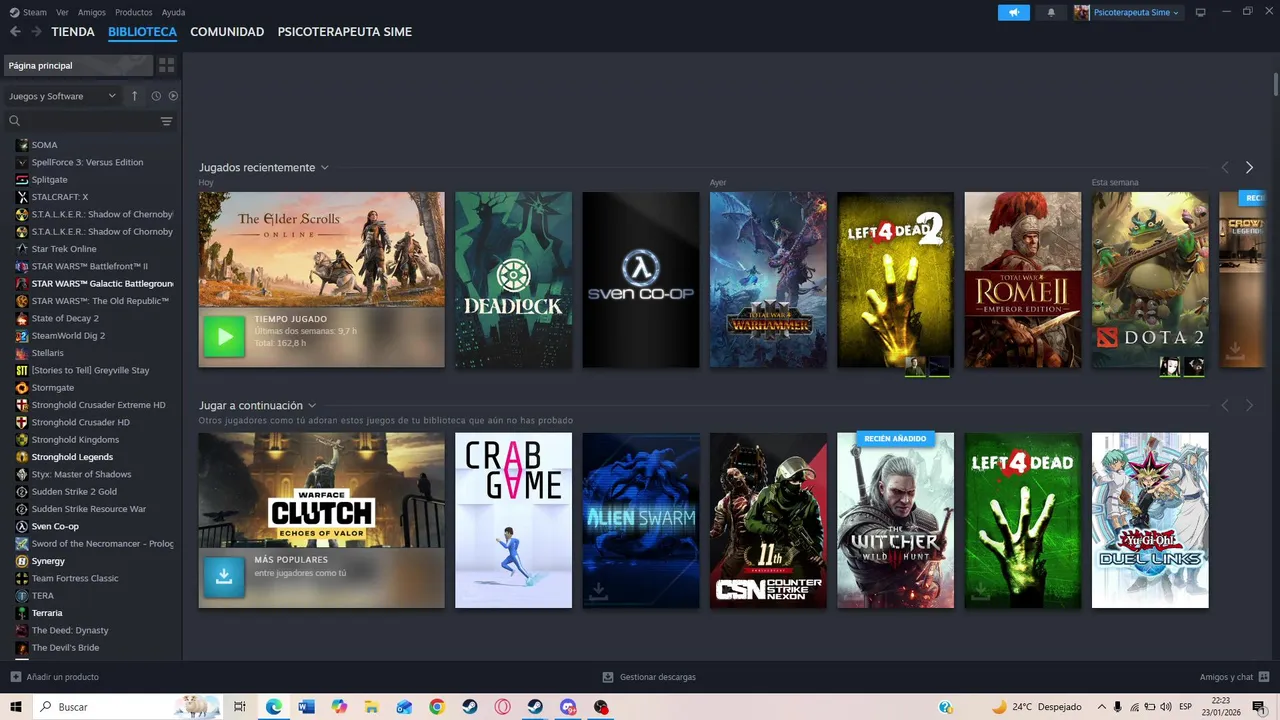Open Outlook from the taskbar

coord(404,707)
